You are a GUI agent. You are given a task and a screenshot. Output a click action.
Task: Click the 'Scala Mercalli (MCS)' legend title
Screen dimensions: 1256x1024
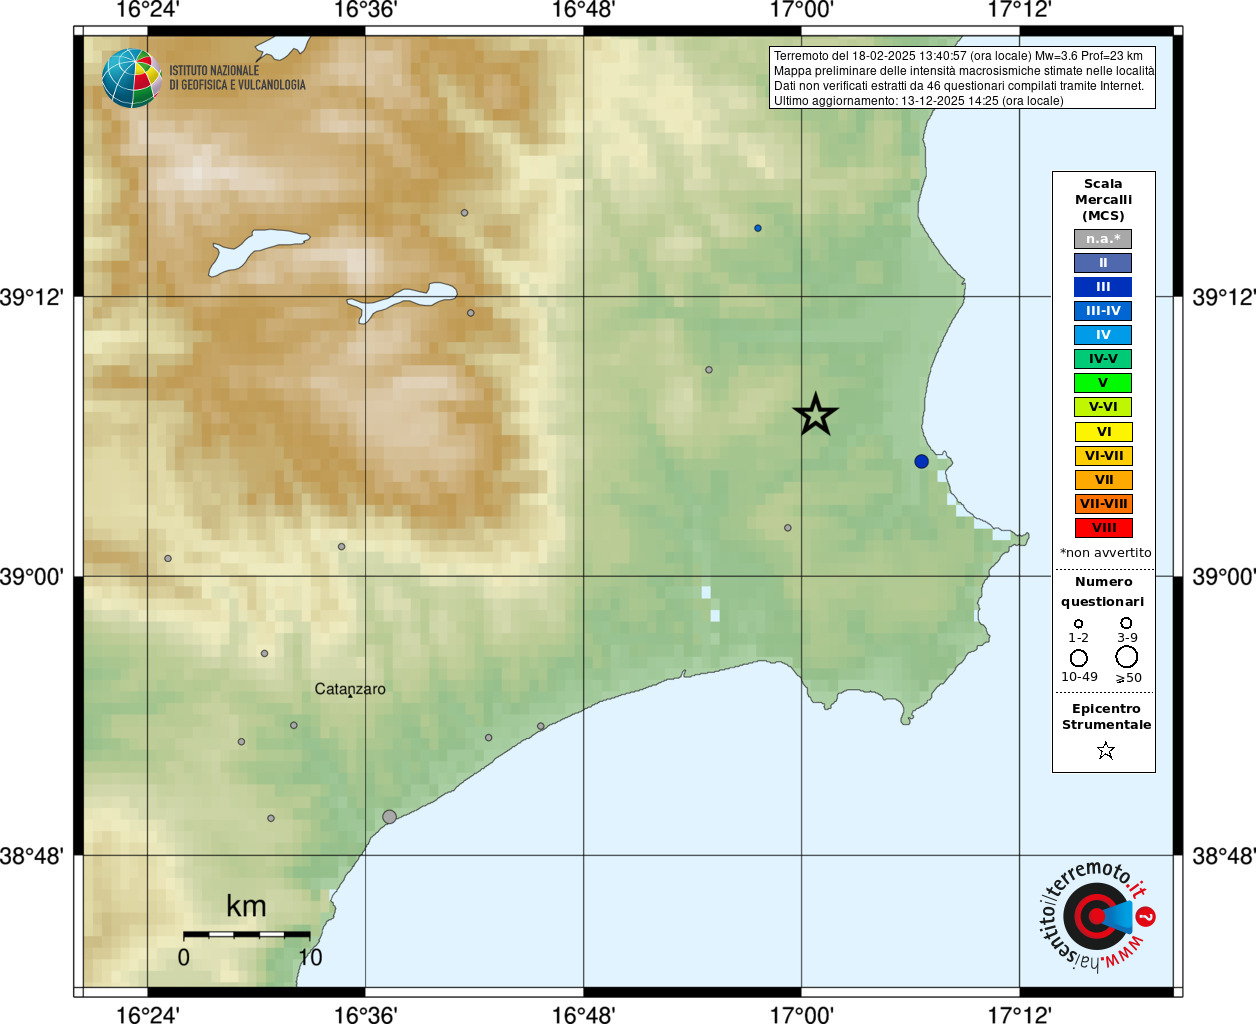[1103, 200]
